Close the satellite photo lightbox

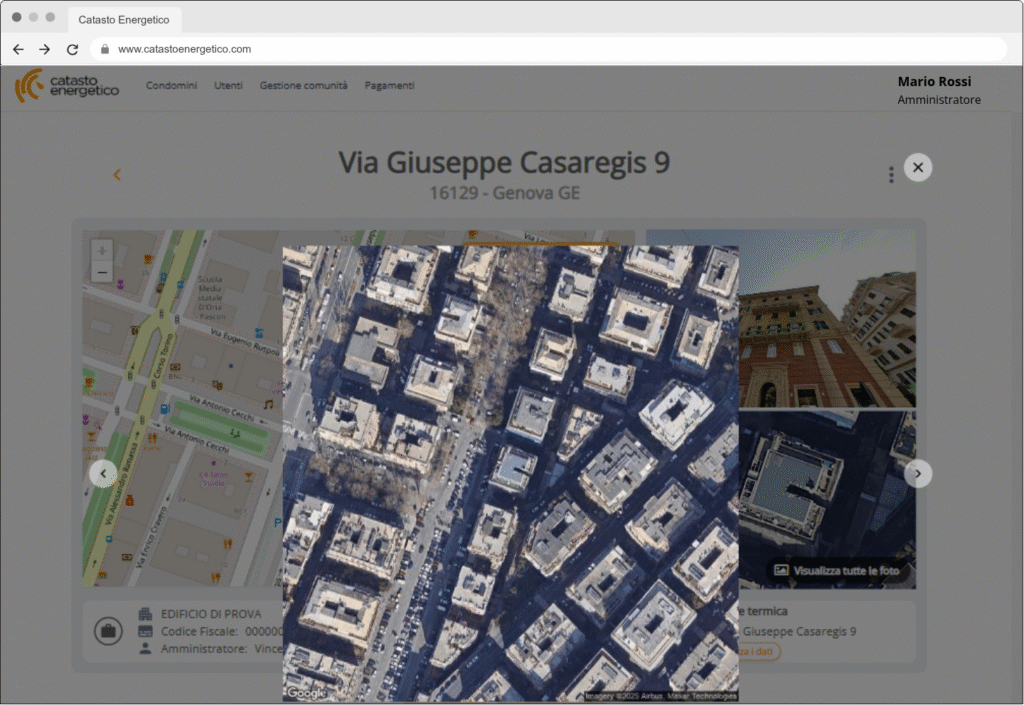tap(918, 167)
